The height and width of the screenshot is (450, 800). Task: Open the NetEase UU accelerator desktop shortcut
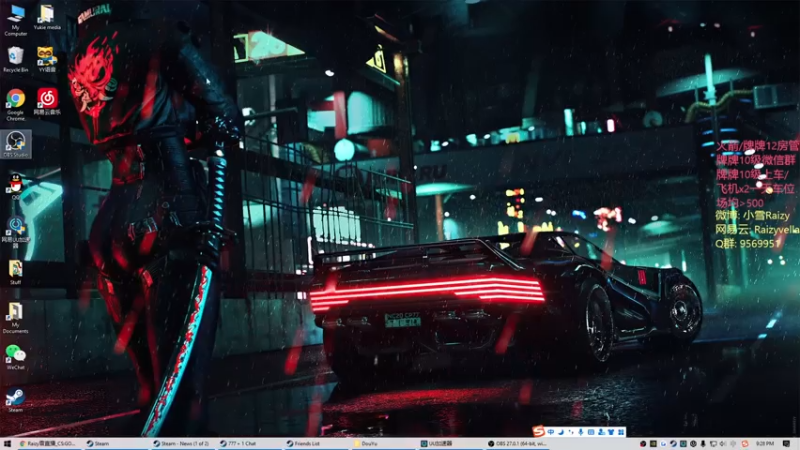point(16,232)
